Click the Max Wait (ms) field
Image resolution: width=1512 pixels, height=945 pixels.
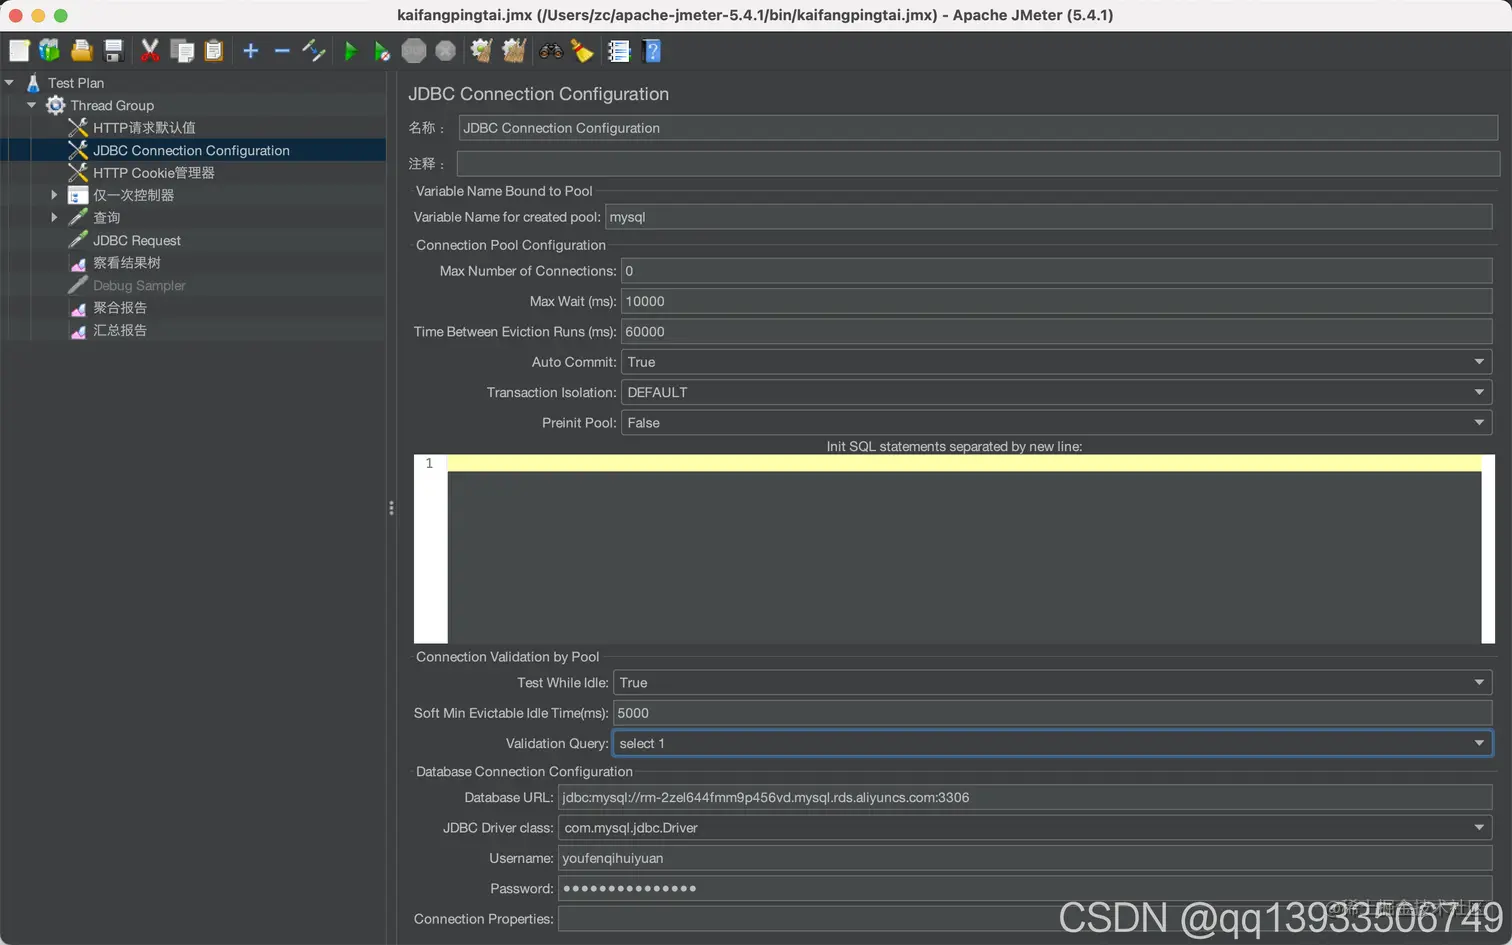click(1057, 301)
